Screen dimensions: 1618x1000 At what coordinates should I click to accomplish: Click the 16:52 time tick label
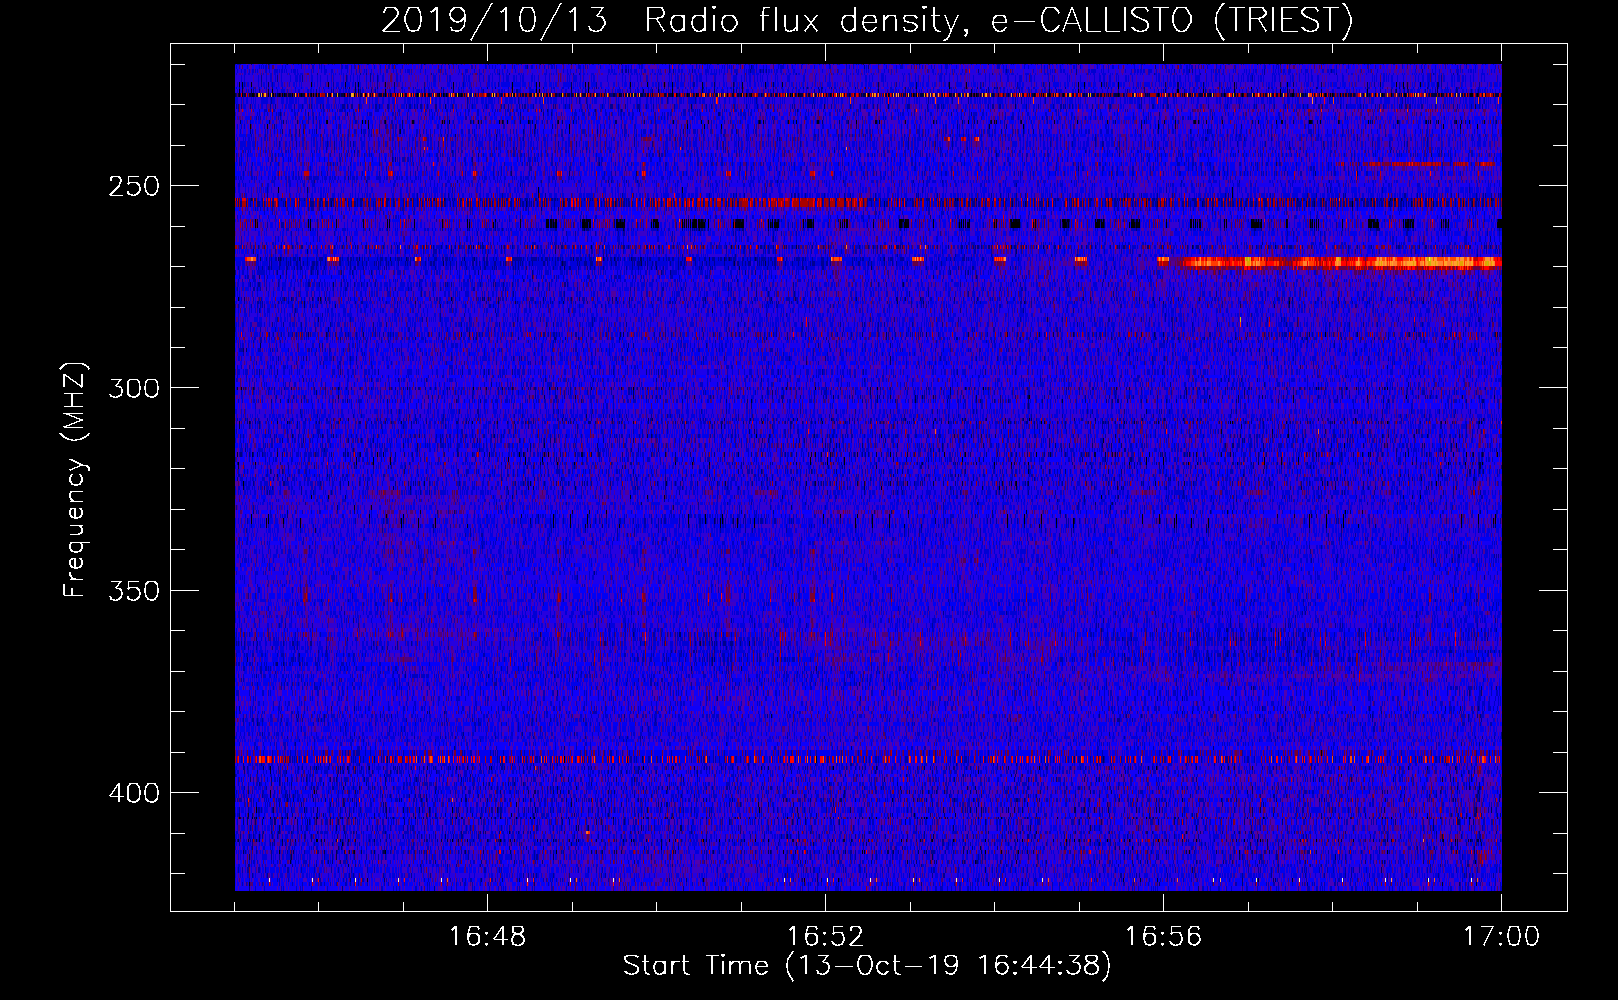pos(825,937)
